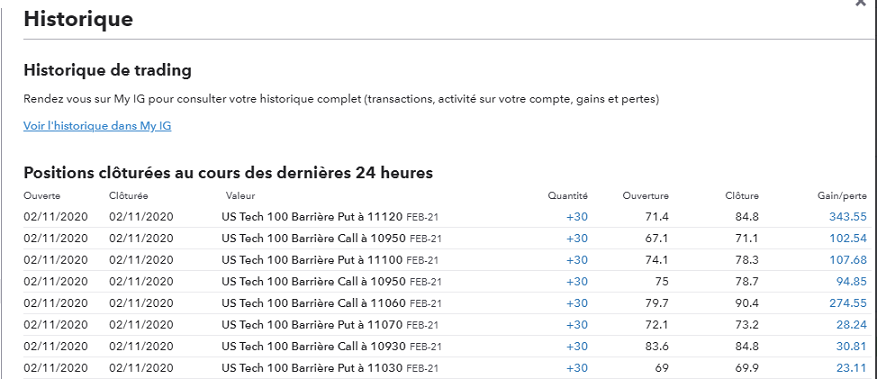Click the "Quantité" column header
Screen dimensions: 877x379
[x=568, y=196]
